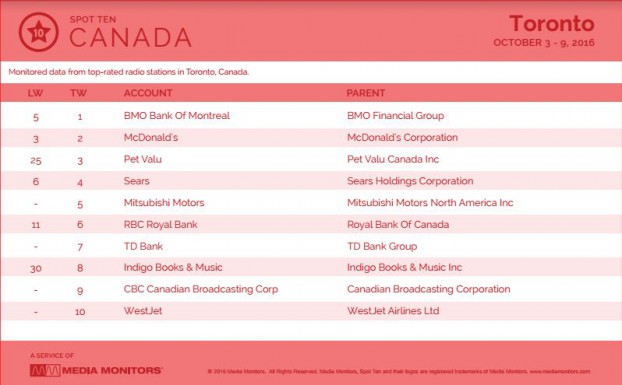Click the CANADA title text
Image resolution: width=622 pixels, height=385 pixels.
[x=131, y=38]
